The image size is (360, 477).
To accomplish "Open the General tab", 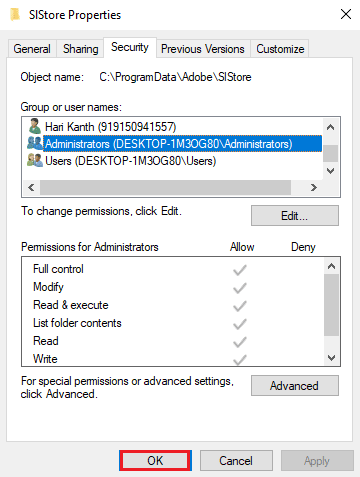I will point(32,49).
